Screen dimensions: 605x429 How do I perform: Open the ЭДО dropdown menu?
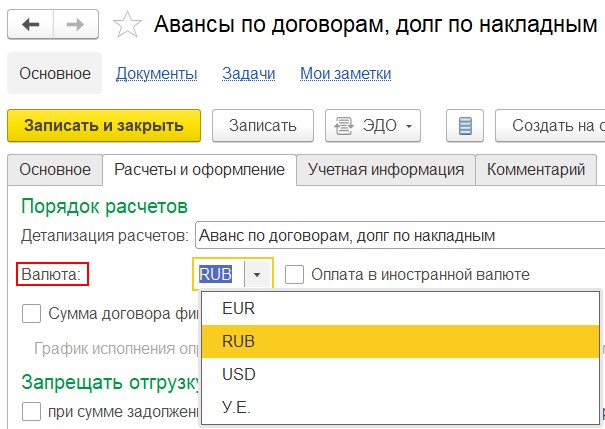(x=373, y=126)
